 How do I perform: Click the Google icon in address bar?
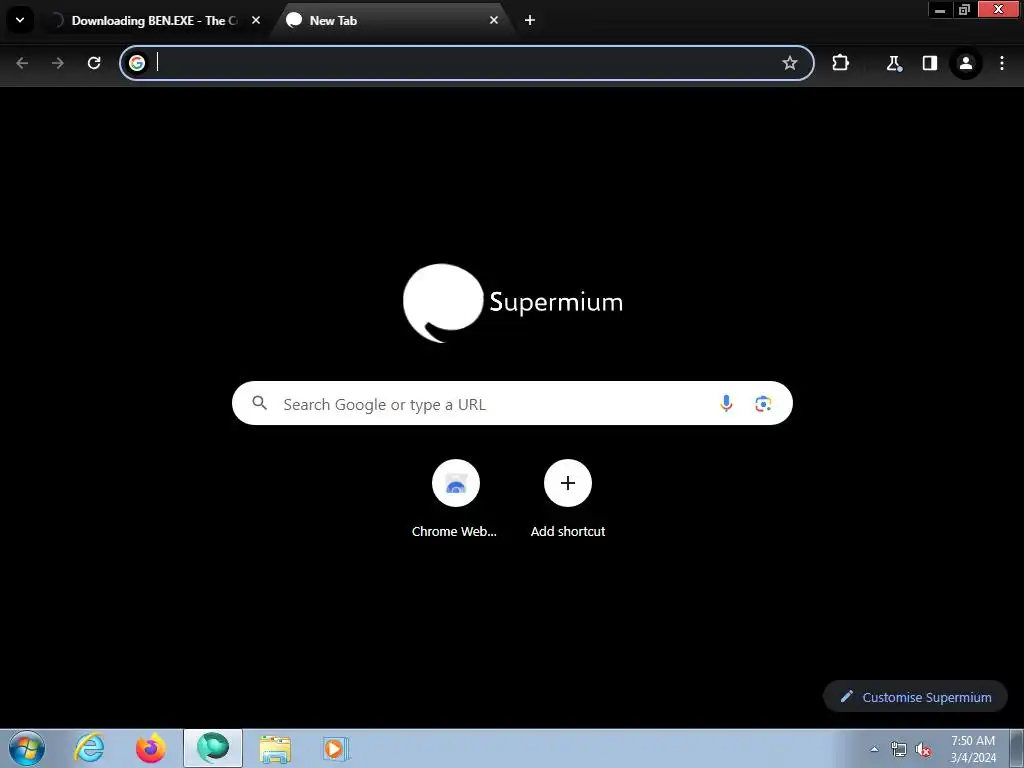pyautogui.click(x=137, y=63)
